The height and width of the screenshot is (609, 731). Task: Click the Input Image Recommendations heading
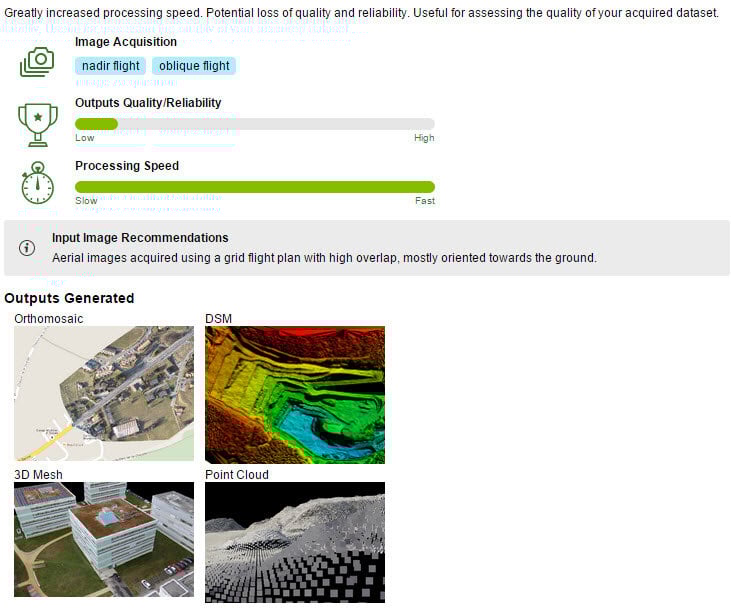(140, 238)
